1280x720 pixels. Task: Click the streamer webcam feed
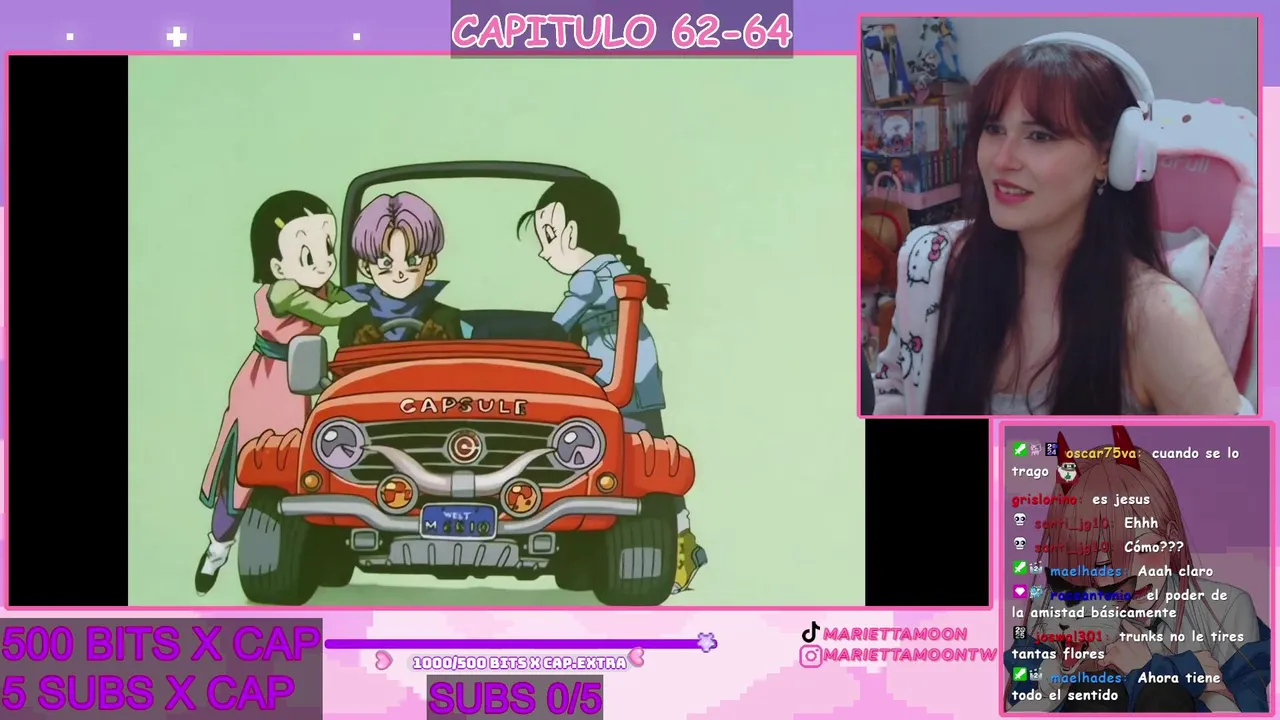point(1059,215)
